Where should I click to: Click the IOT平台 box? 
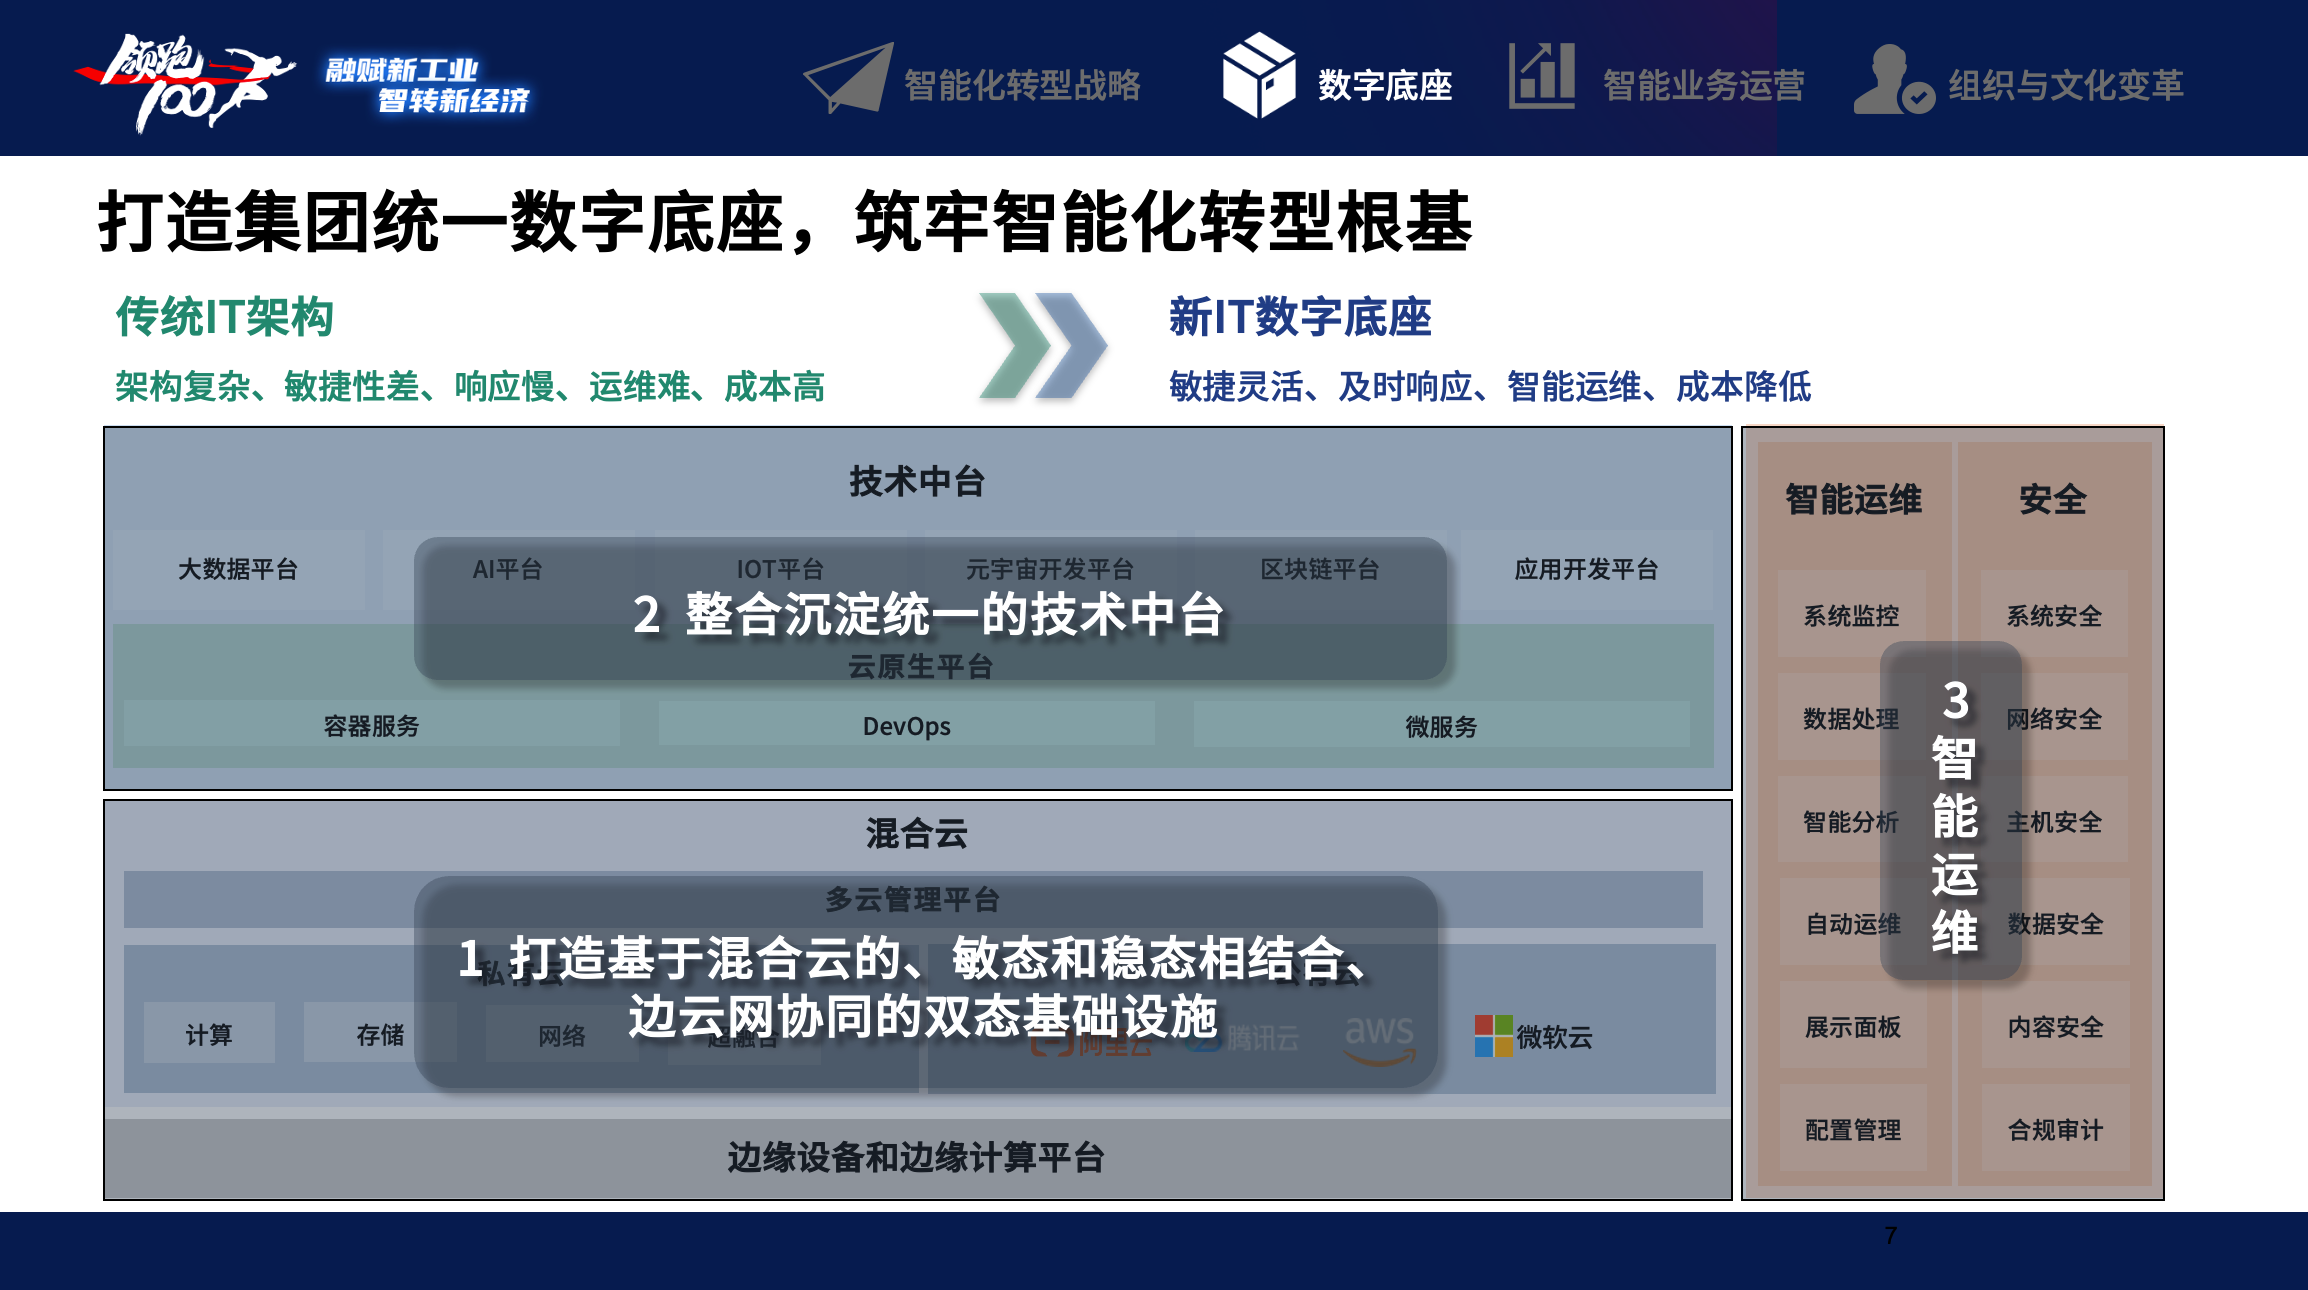[x=780, y=570]
